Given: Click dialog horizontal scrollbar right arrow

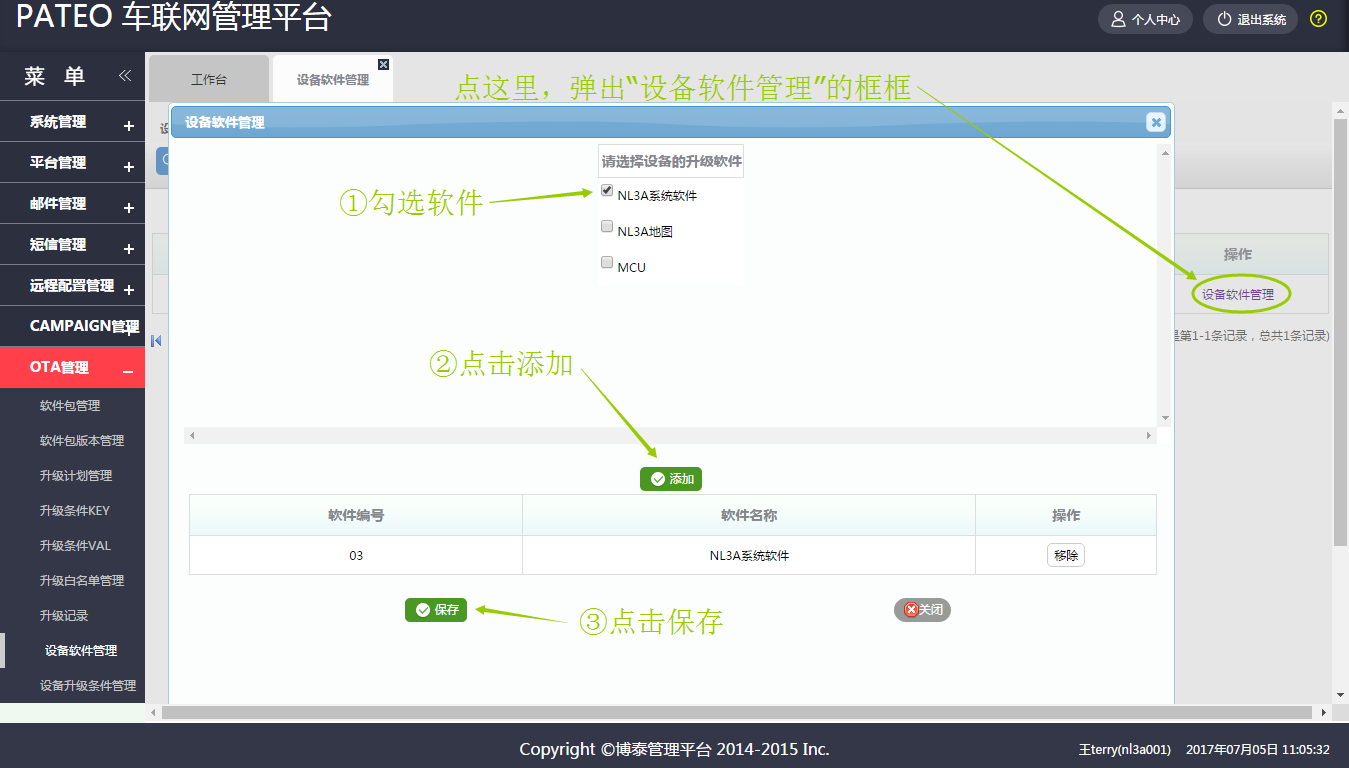Looking at the screenshot, I should (1149, 436).
